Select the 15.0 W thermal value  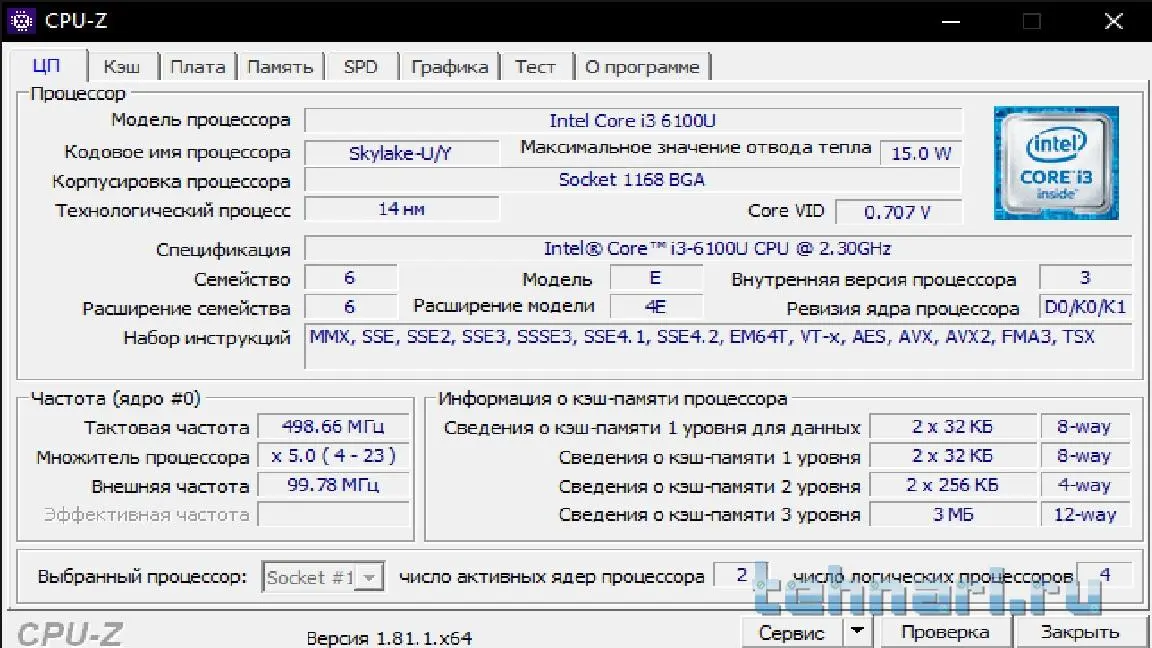[921, 153]
